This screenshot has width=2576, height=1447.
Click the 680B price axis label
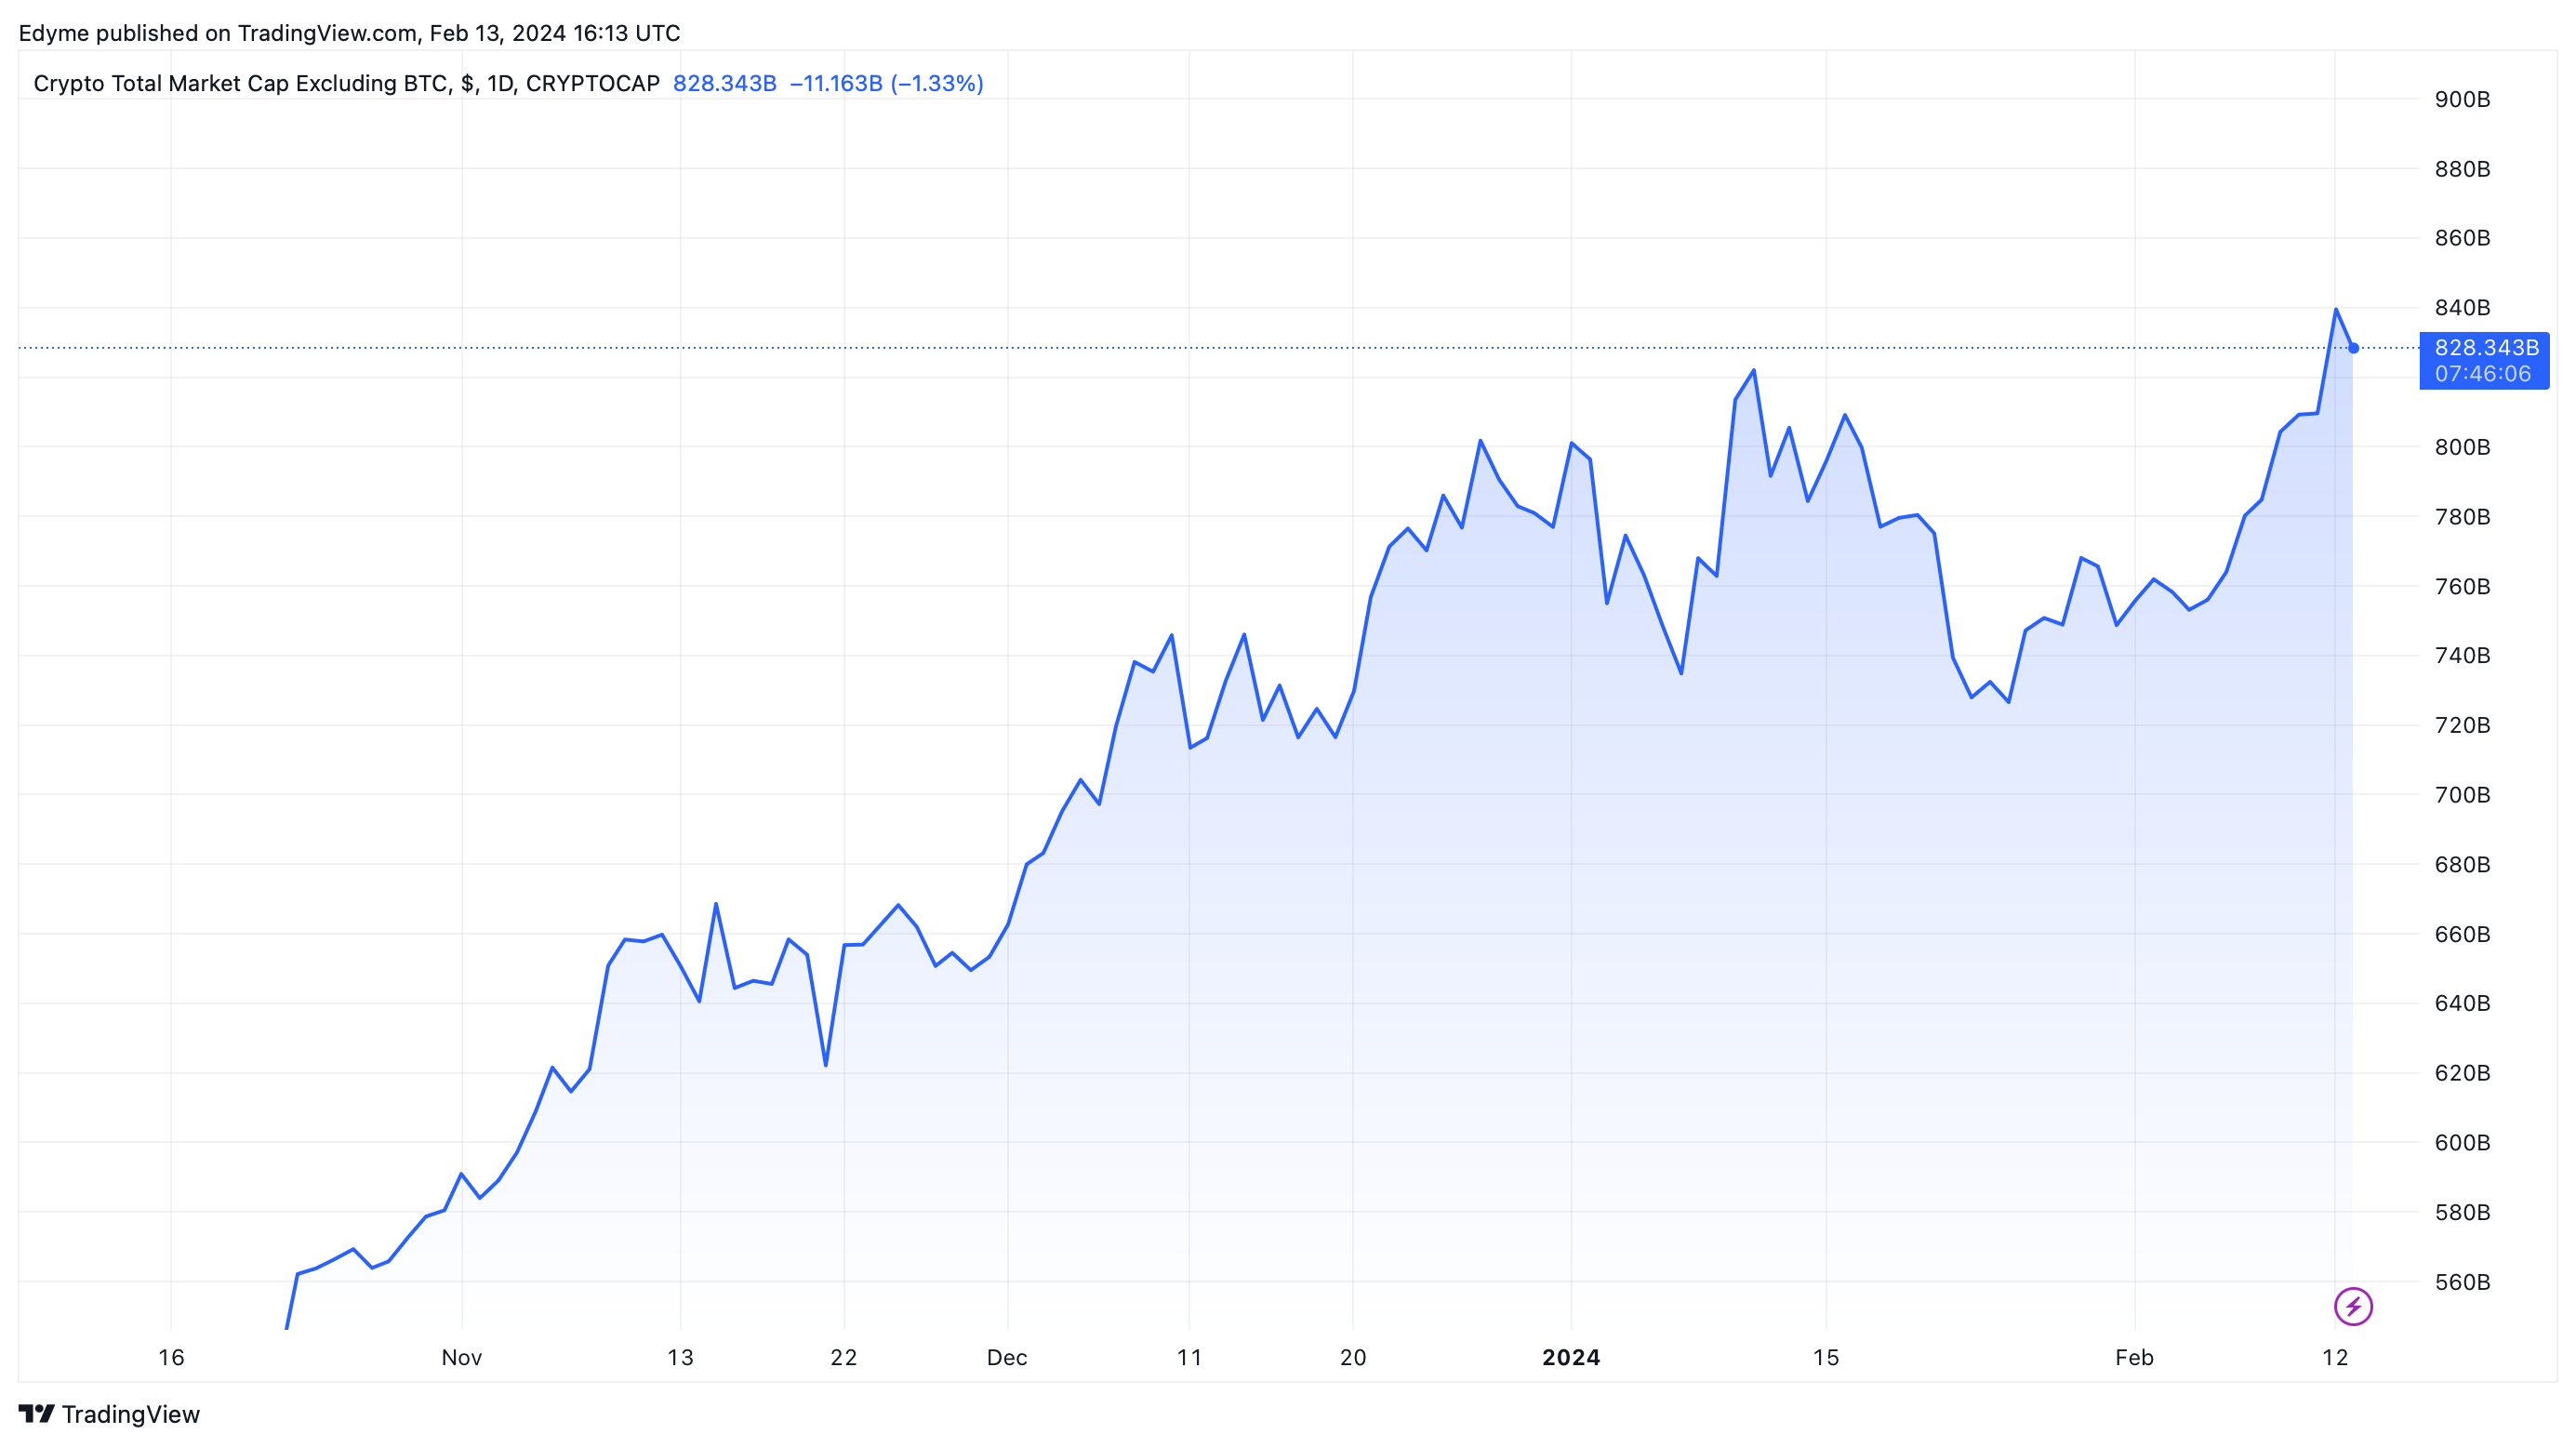pos(2462,864)
